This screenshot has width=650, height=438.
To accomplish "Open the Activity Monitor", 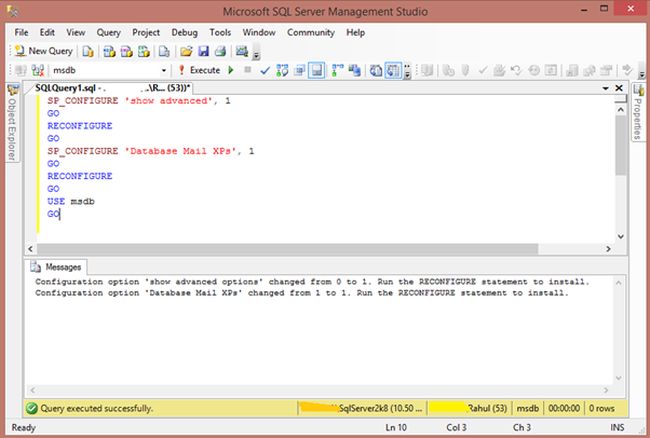I will tap(242, 51).
